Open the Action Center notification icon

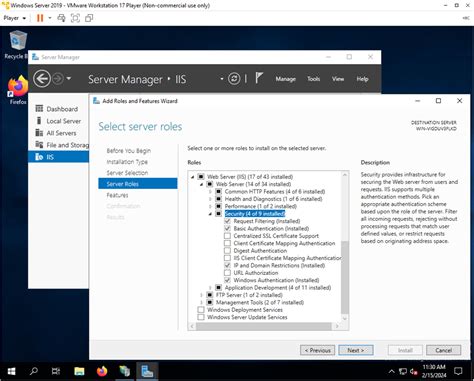tap(459, 371)
